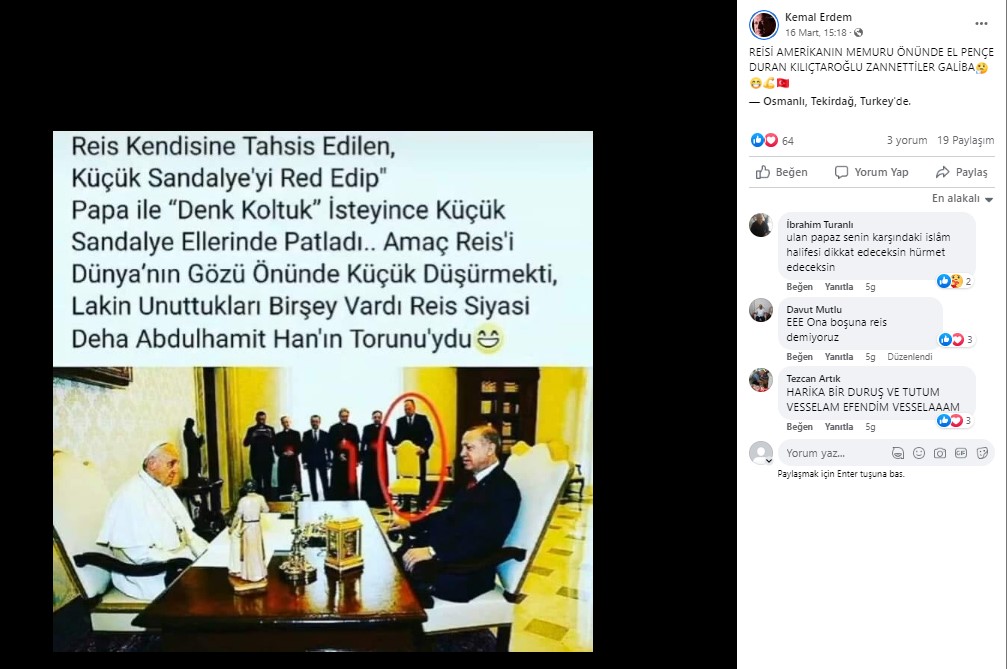Click the sticker icon in comment box
The width and height of the screenshot is (1007, 669).
tap(982, 453)
